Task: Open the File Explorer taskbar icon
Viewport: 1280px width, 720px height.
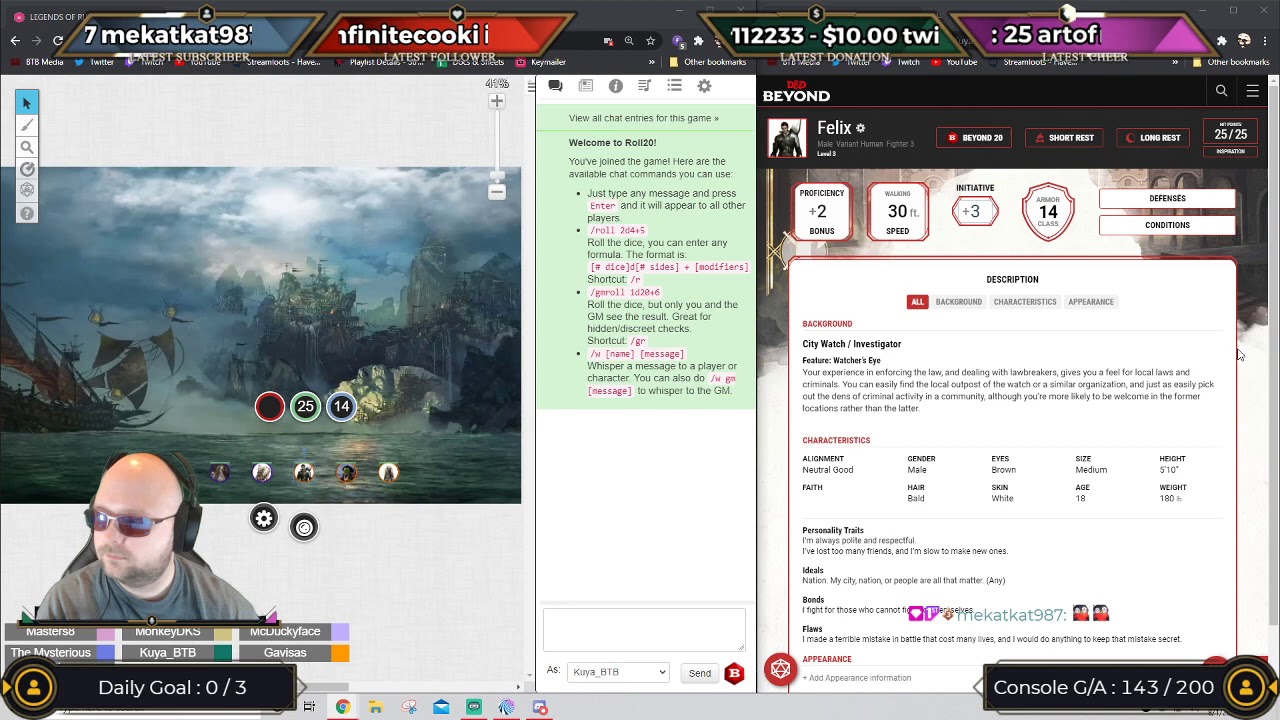Action: [375, 708]
